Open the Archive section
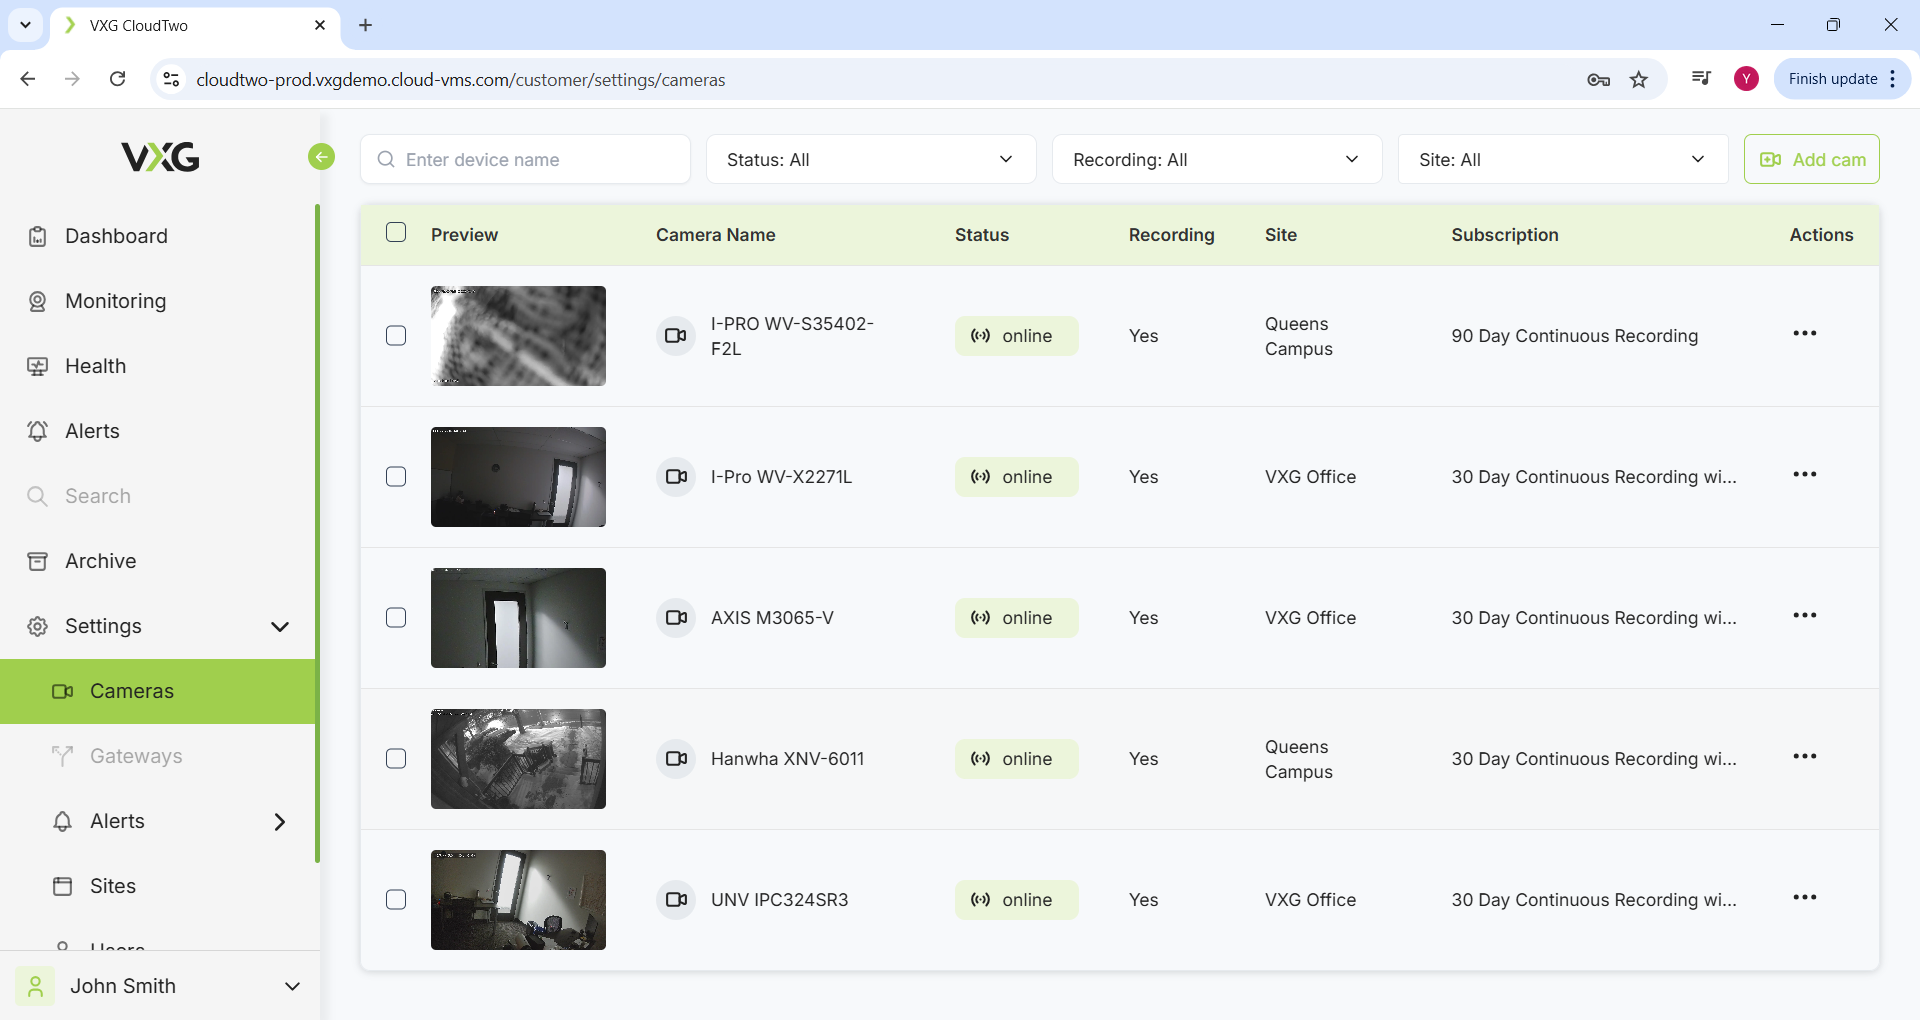1920x1020 pixels. click(100, 561)
